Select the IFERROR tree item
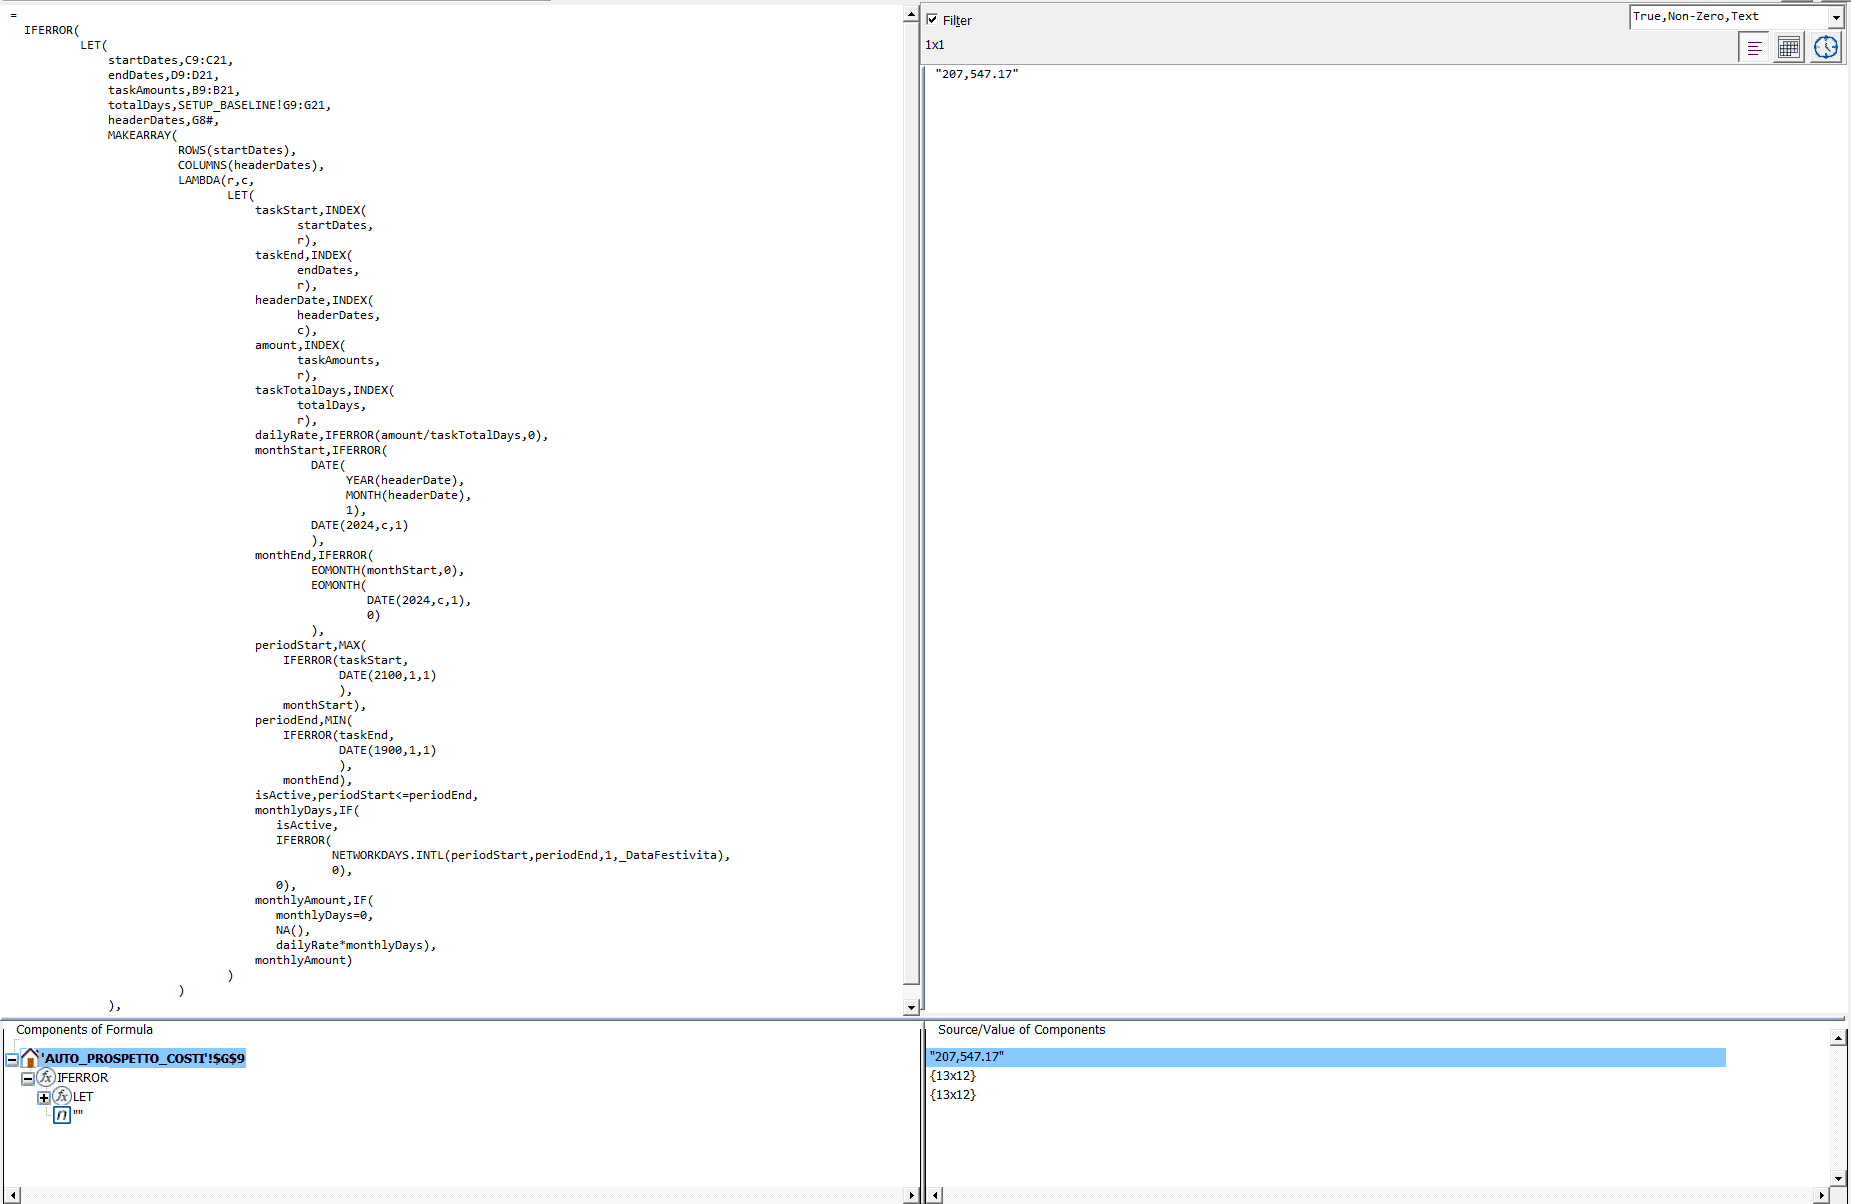 click(x=82, y=1077)
